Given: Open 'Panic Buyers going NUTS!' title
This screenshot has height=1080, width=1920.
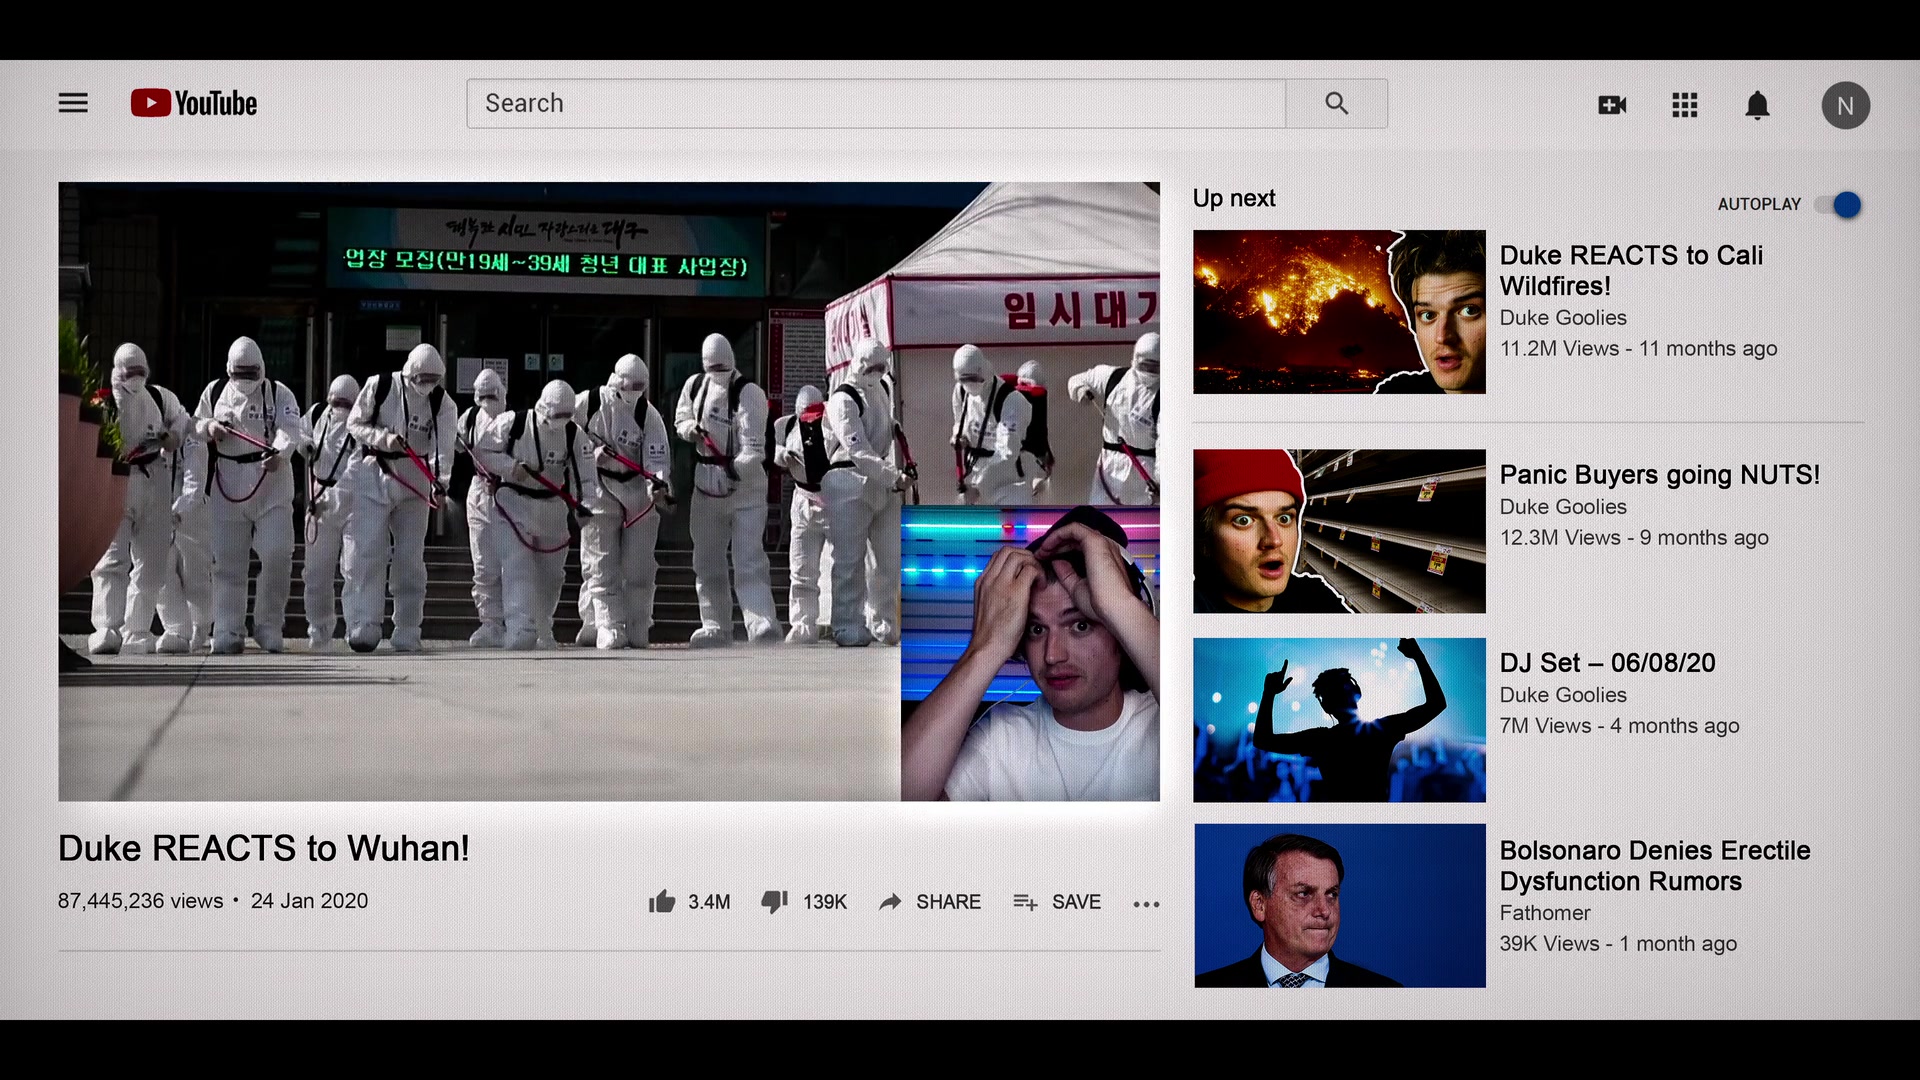Looking at the screenshot, I should coord(1660,475).
